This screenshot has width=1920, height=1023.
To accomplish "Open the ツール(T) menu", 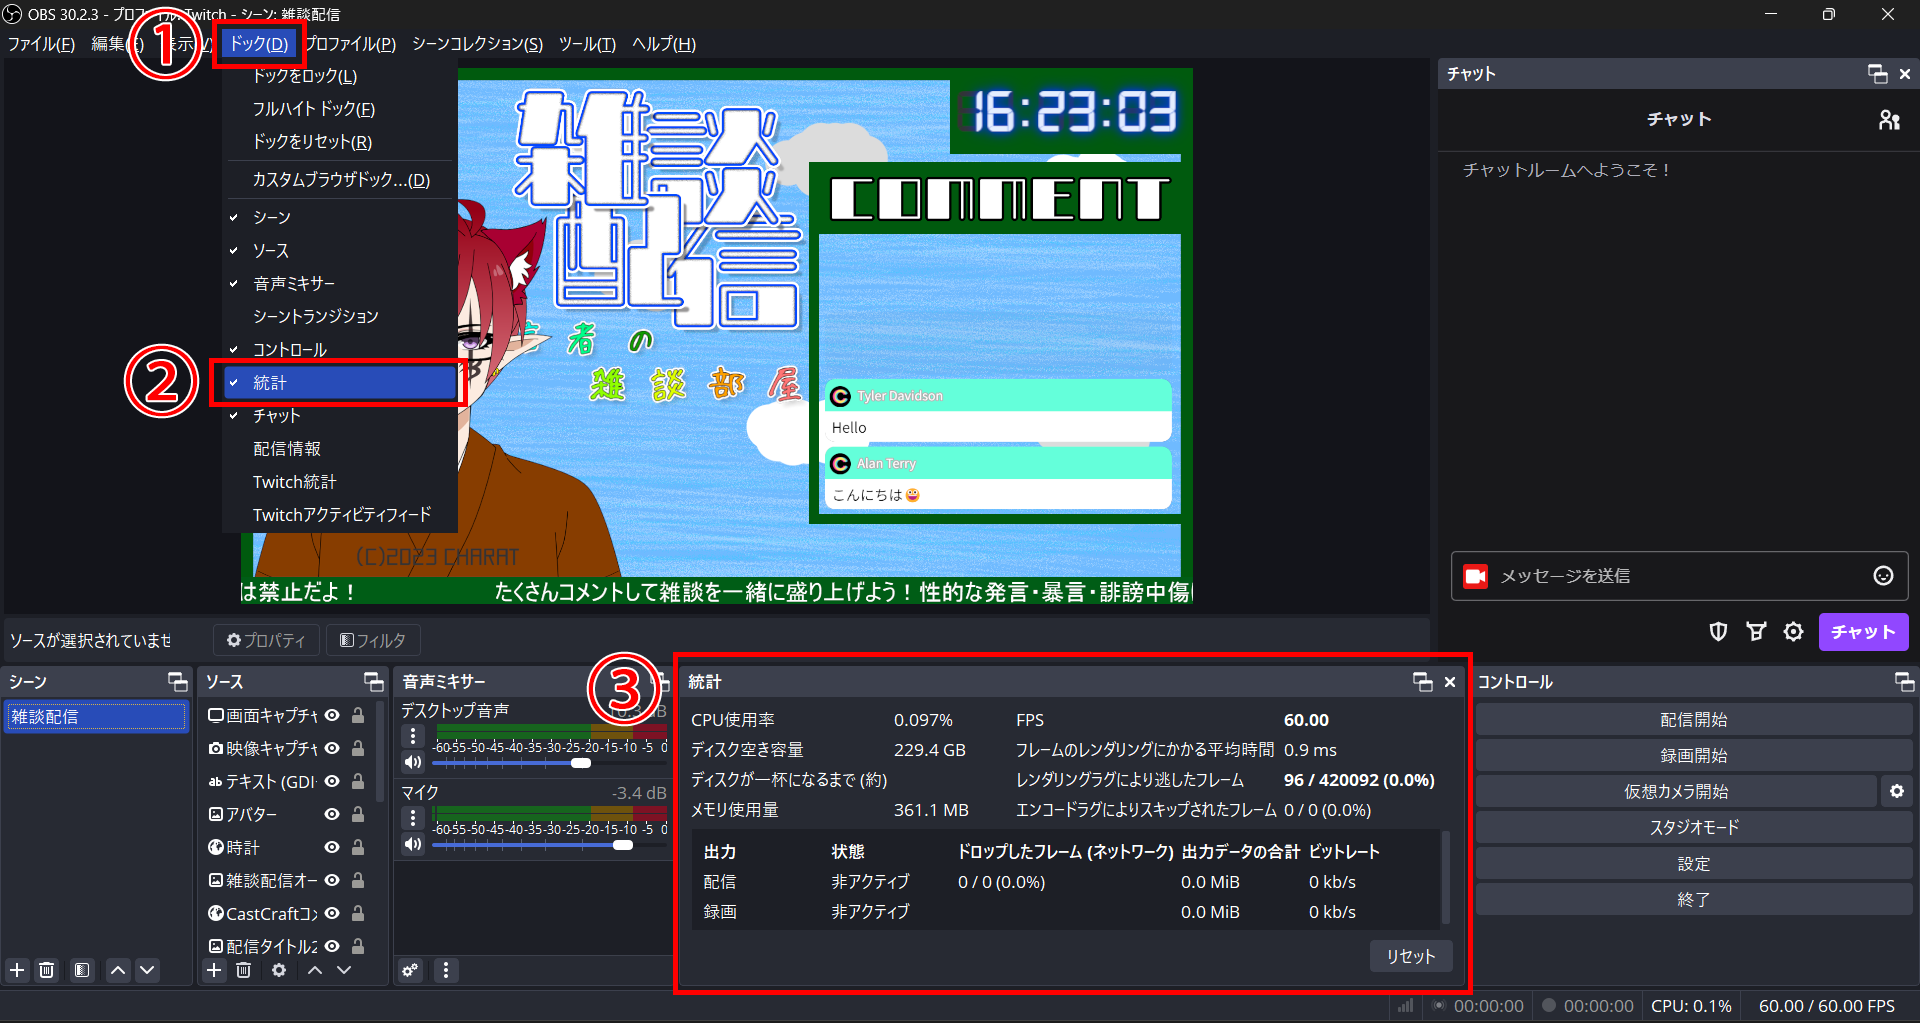I will [x=587, y=44].
